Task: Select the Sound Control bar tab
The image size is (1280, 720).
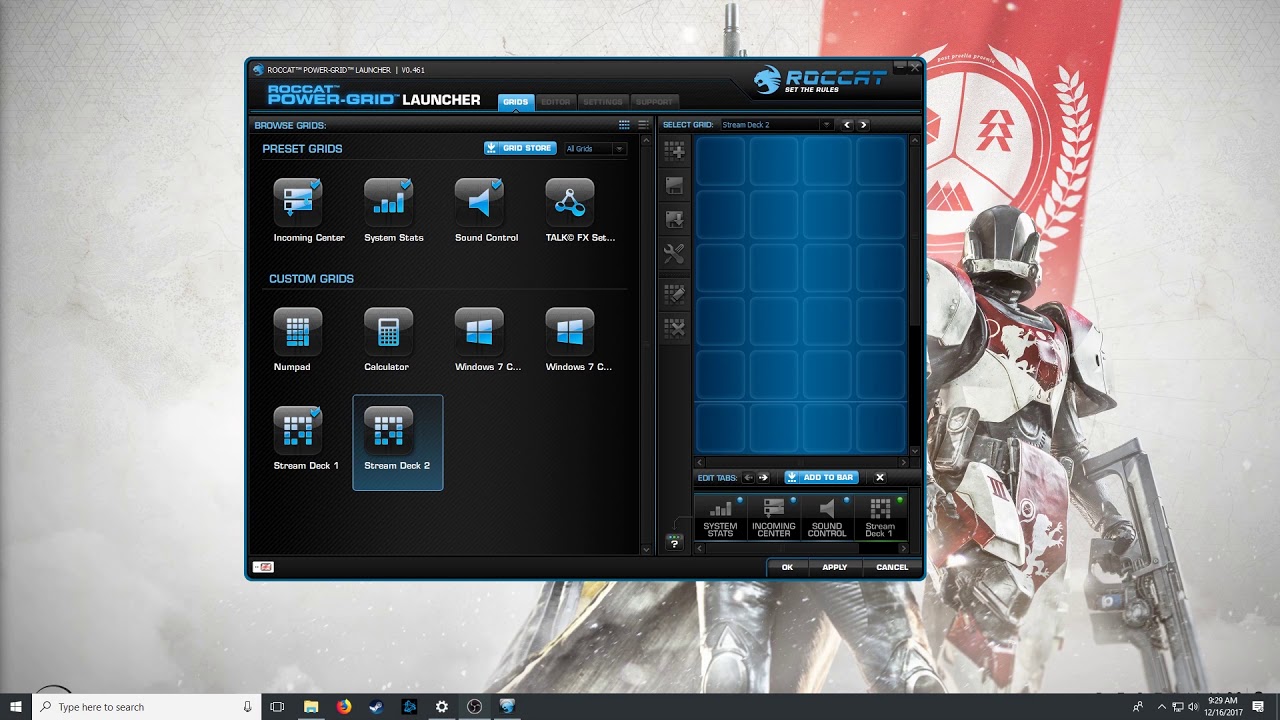Action: 827,517
